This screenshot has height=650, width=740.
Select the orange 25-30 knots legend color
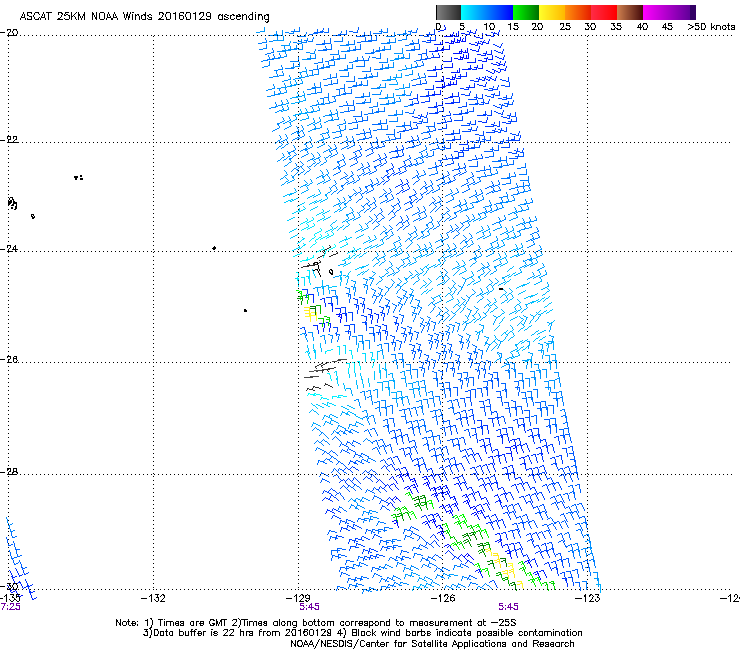tap(578, 12)
